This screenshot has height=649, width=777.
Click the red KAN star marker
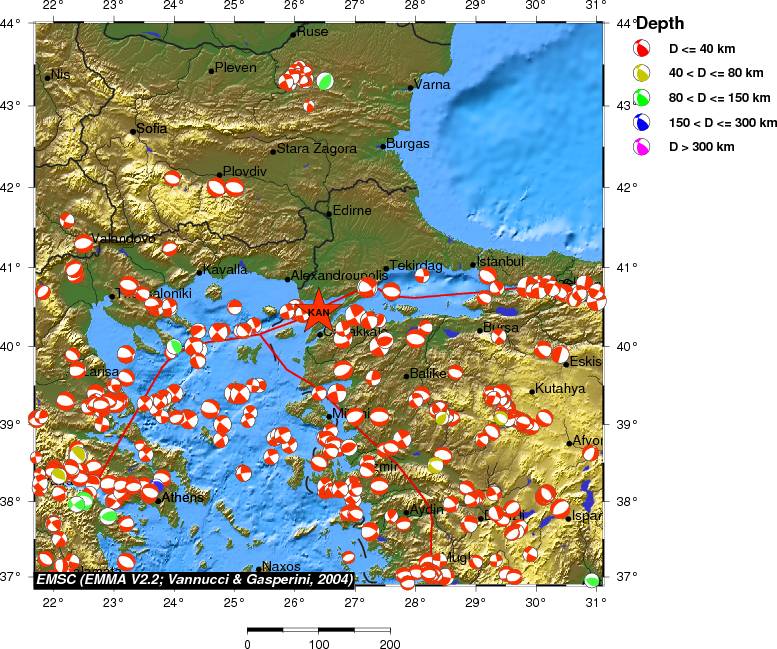[318, 310]
